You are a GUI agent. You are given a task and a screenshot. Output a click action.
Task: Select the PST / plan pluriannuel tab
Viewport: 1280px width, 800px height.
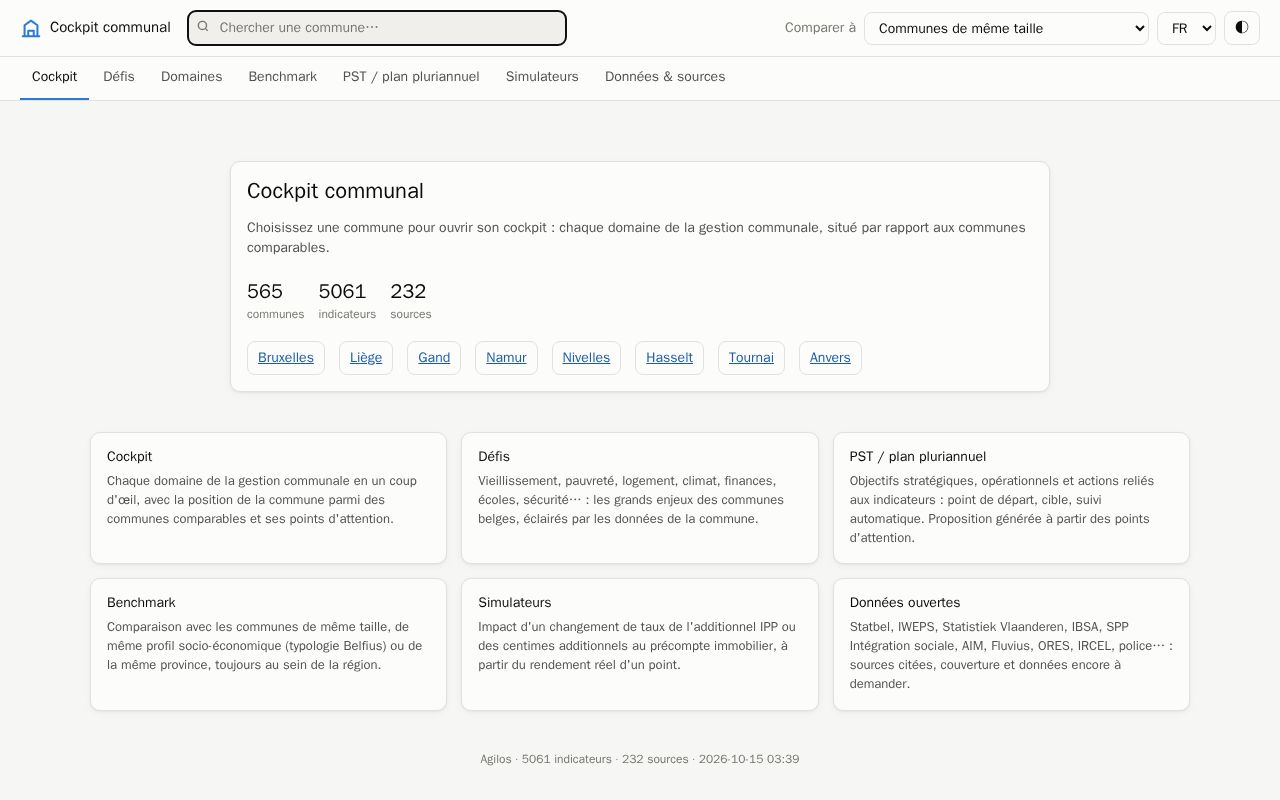[x=411, y=77]
